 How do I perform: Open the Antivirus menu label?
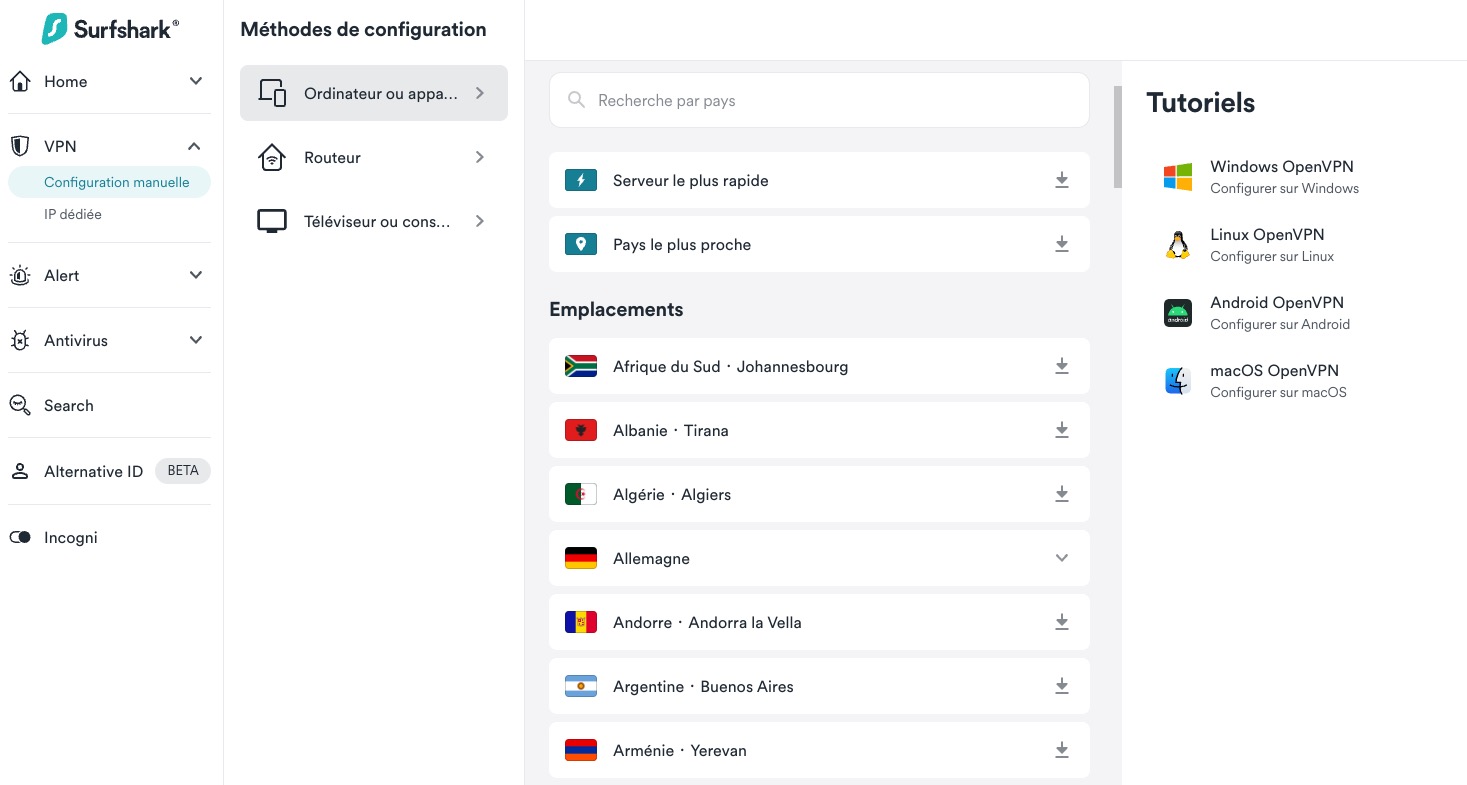[76, 340]
